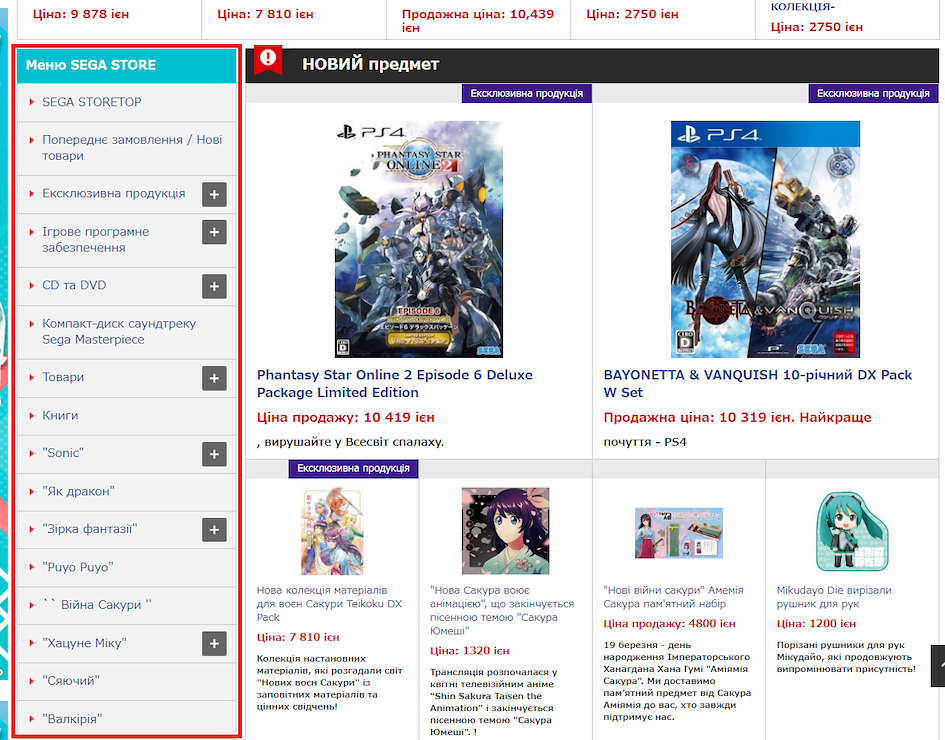Click Ціна продажу: 4800 ієн text
Viewport: 945px width, 740px height.
tap(670, 624)
